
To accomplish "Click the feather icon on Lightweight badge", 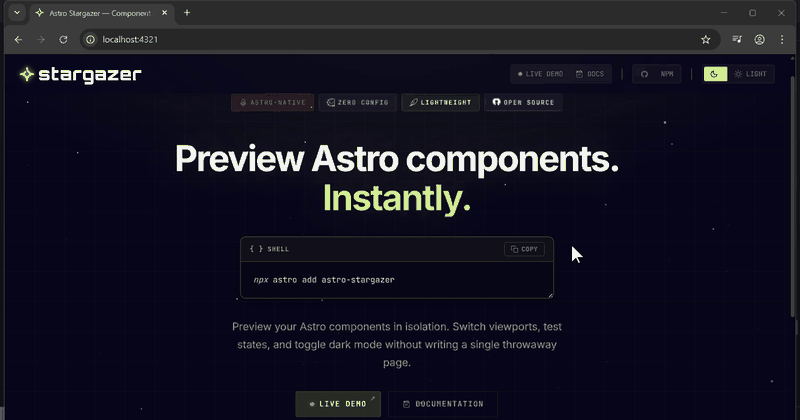I will [x=413, y=102].
